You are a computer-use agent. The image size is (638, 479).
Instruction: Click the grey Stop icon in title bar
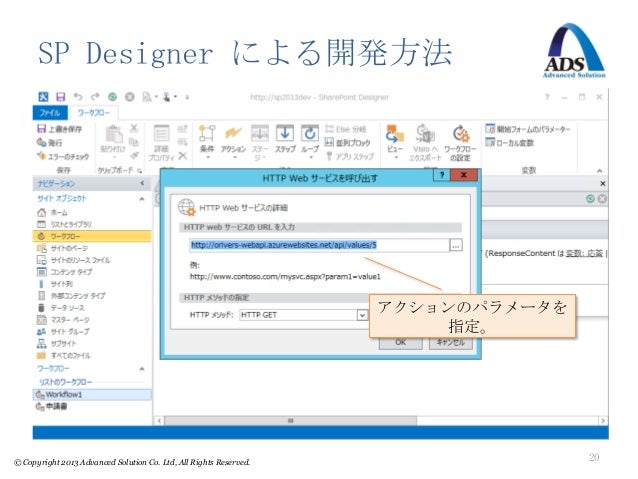(130, 97)
